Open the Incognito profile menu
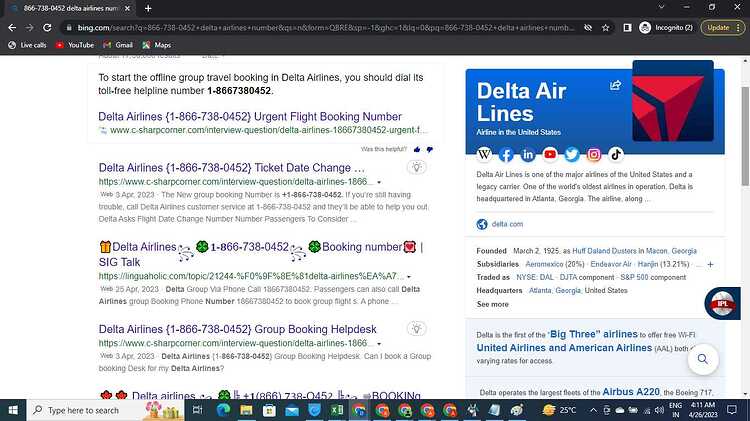The width and height of the screenshot is (750, 421). point(666,28)
